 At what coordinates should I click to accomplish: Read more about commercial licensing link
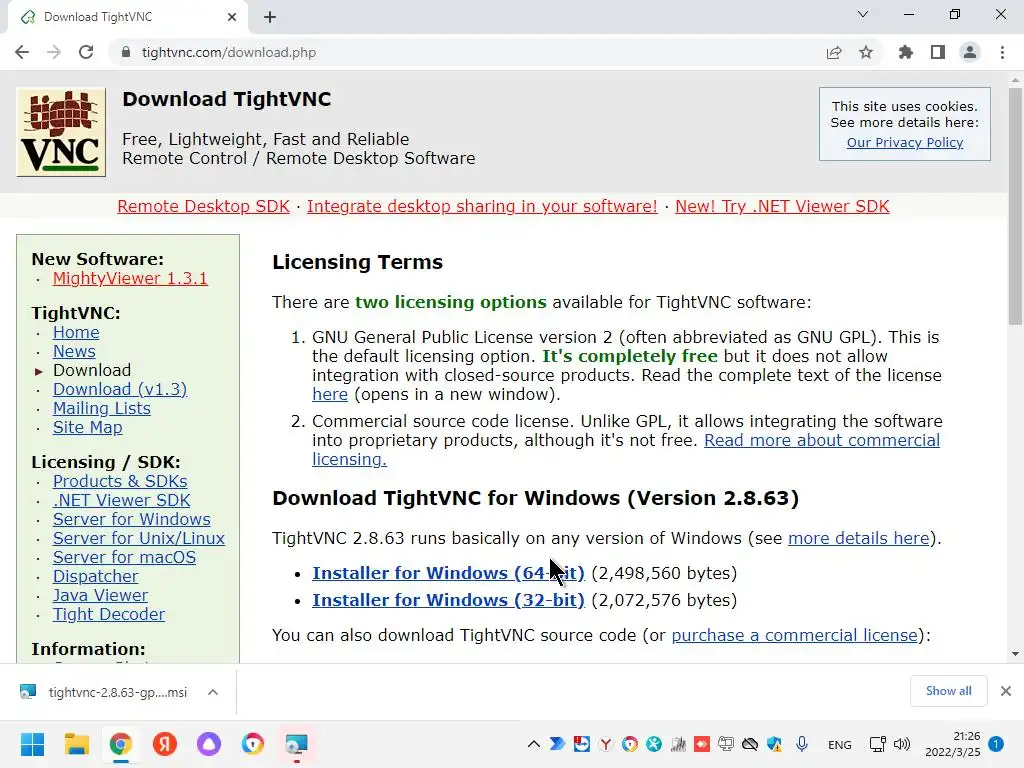[x=822, y=440]
